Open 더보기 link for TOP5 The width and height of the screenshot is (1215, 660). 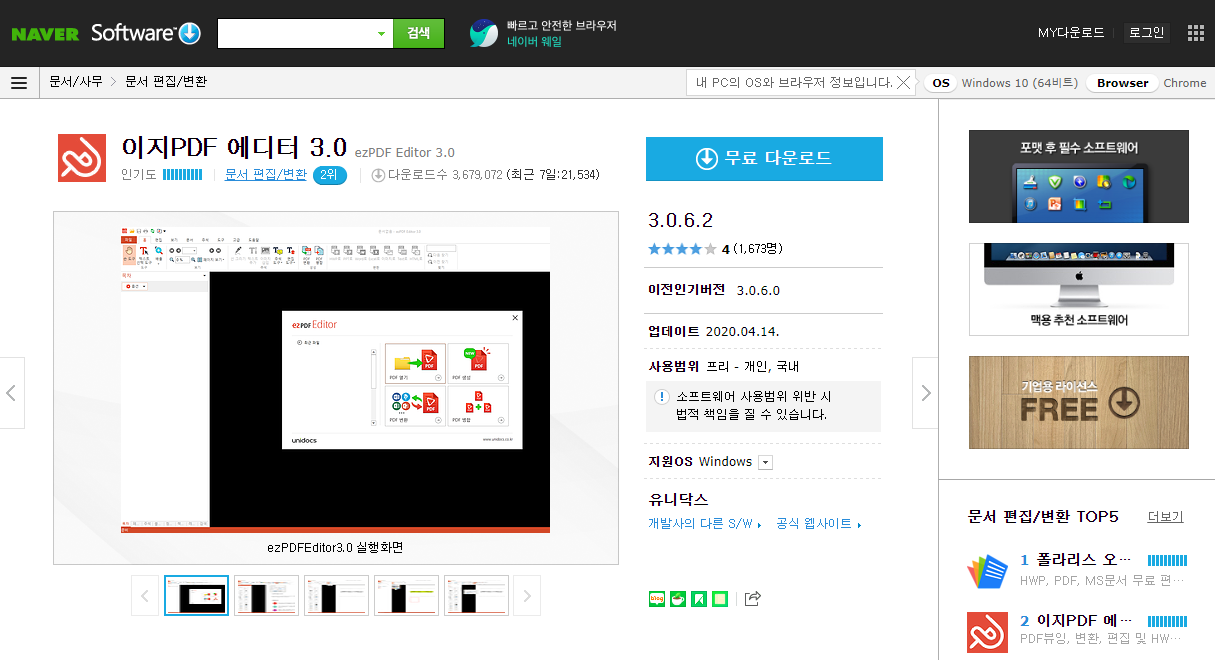[x=1165, y=517]
